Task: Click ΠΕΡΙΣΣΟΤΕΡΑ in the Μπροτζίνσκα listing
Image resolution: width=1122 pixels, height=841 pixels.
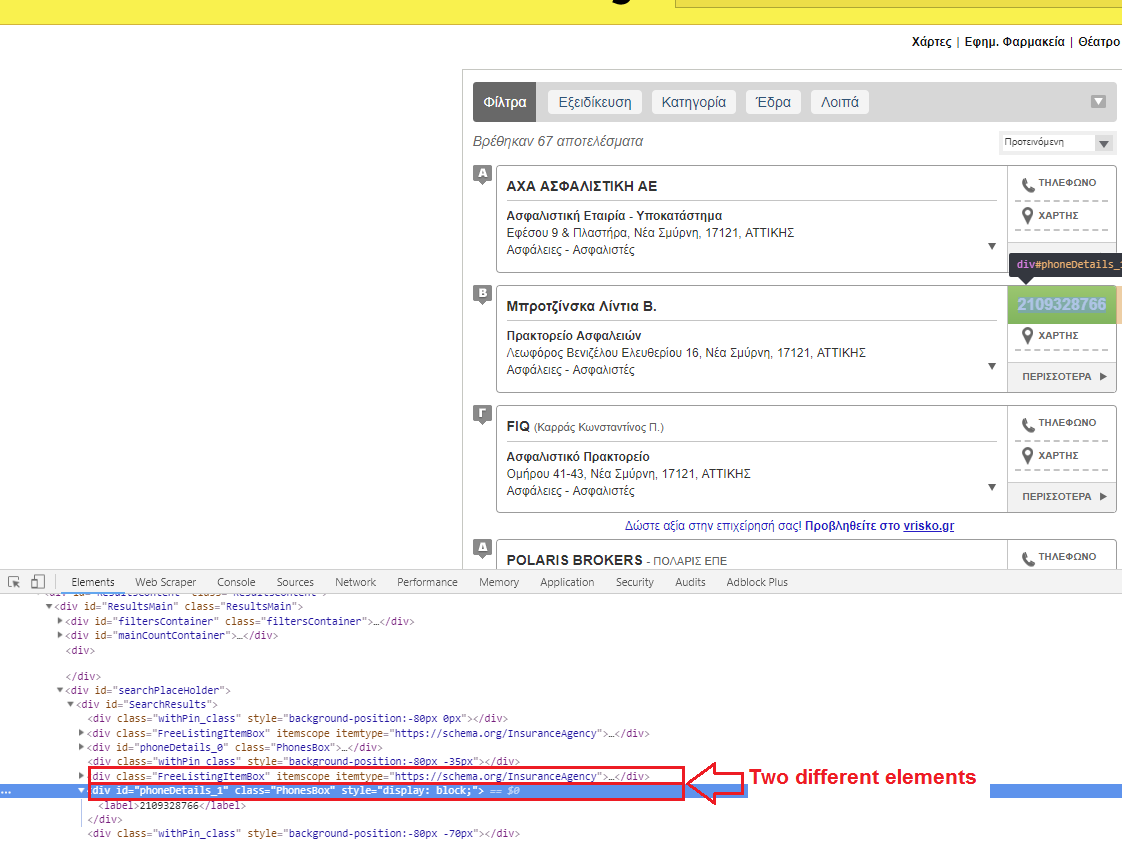Action: [x=1062, y=377]
